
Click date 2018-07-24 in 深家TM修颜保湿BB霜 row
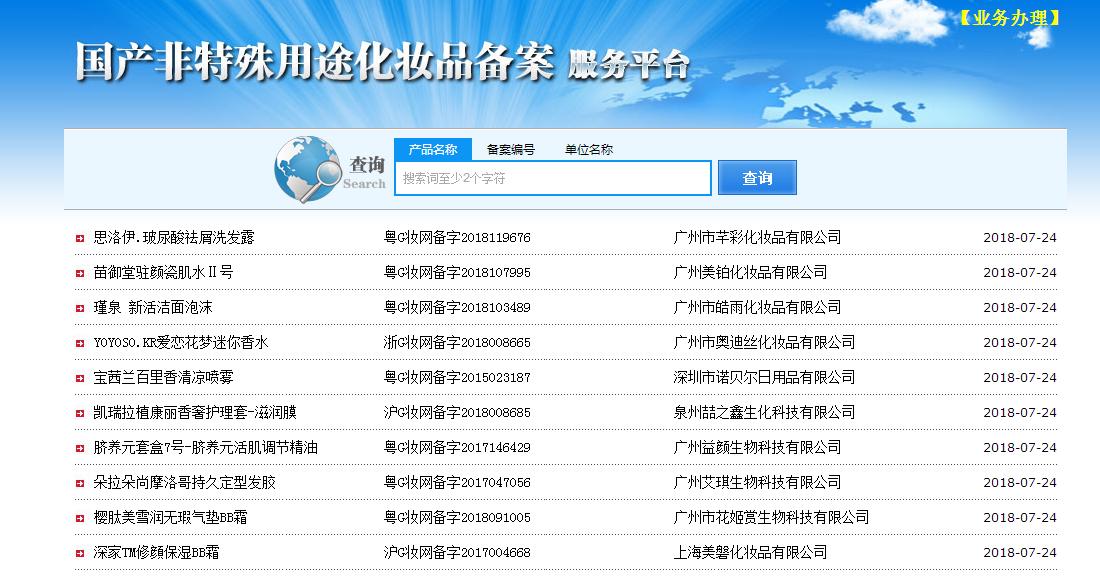[x=1020, y=553]
